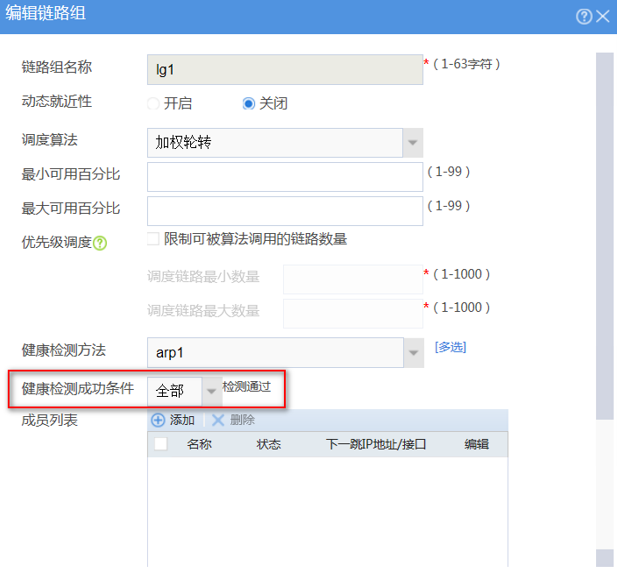Tick the select-all checkbox in member list header
Screen dimensions: 617x568
[x=161, y=444]
